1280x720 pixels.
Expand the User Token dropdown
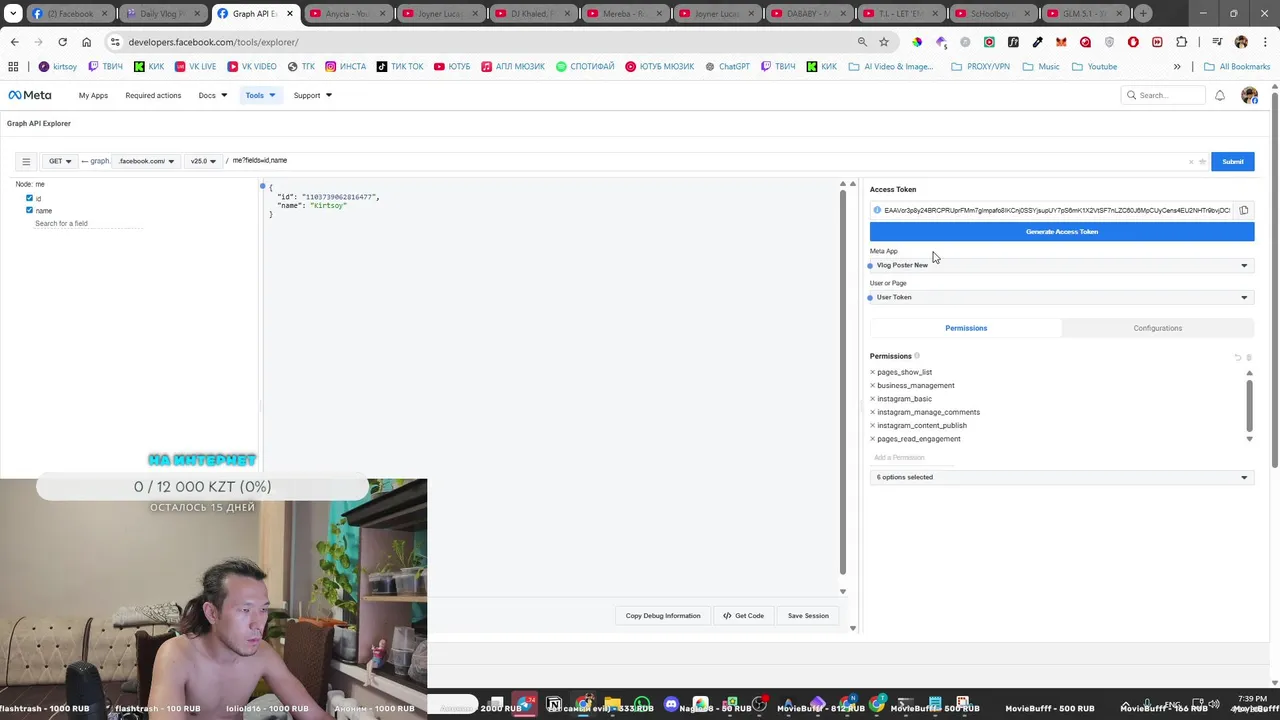pyautogui.click(x=1061, y=297)
